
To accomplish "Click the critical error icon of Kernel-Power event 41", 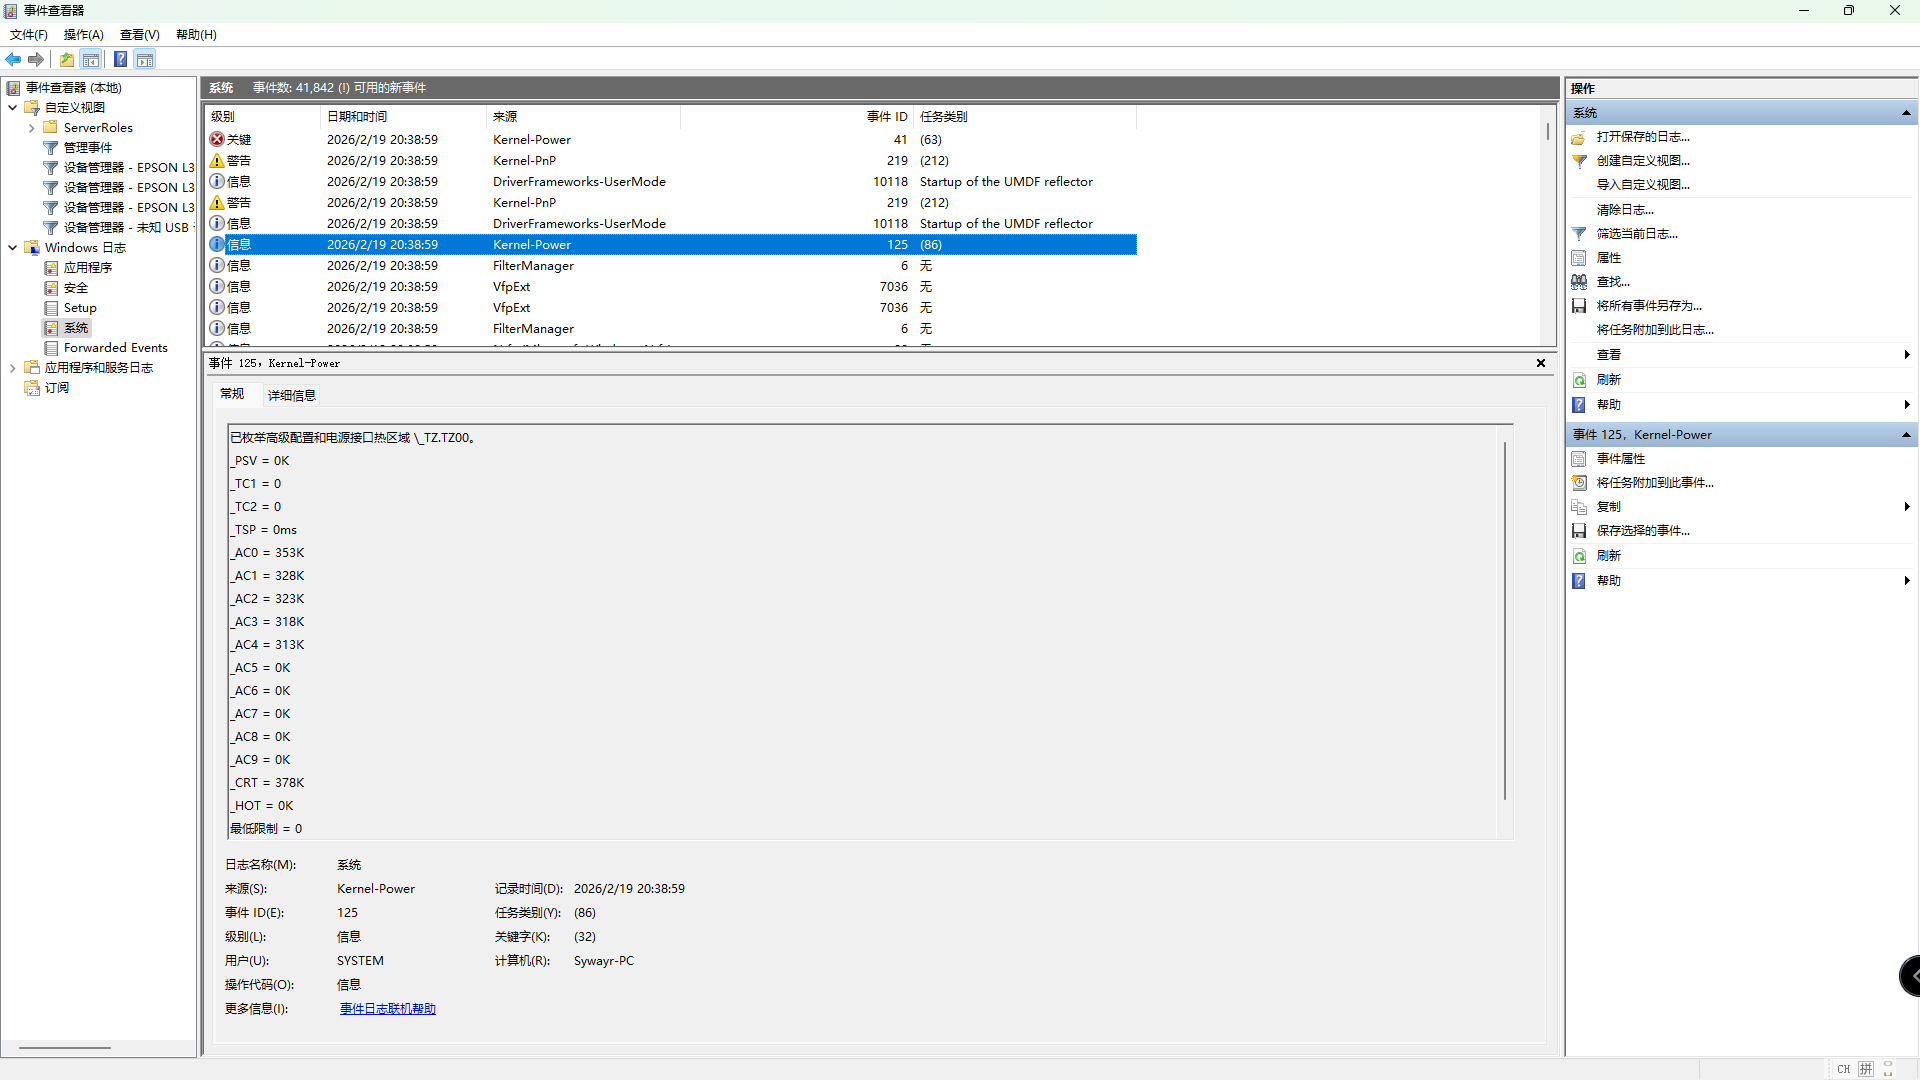I will tap(217, 140).
